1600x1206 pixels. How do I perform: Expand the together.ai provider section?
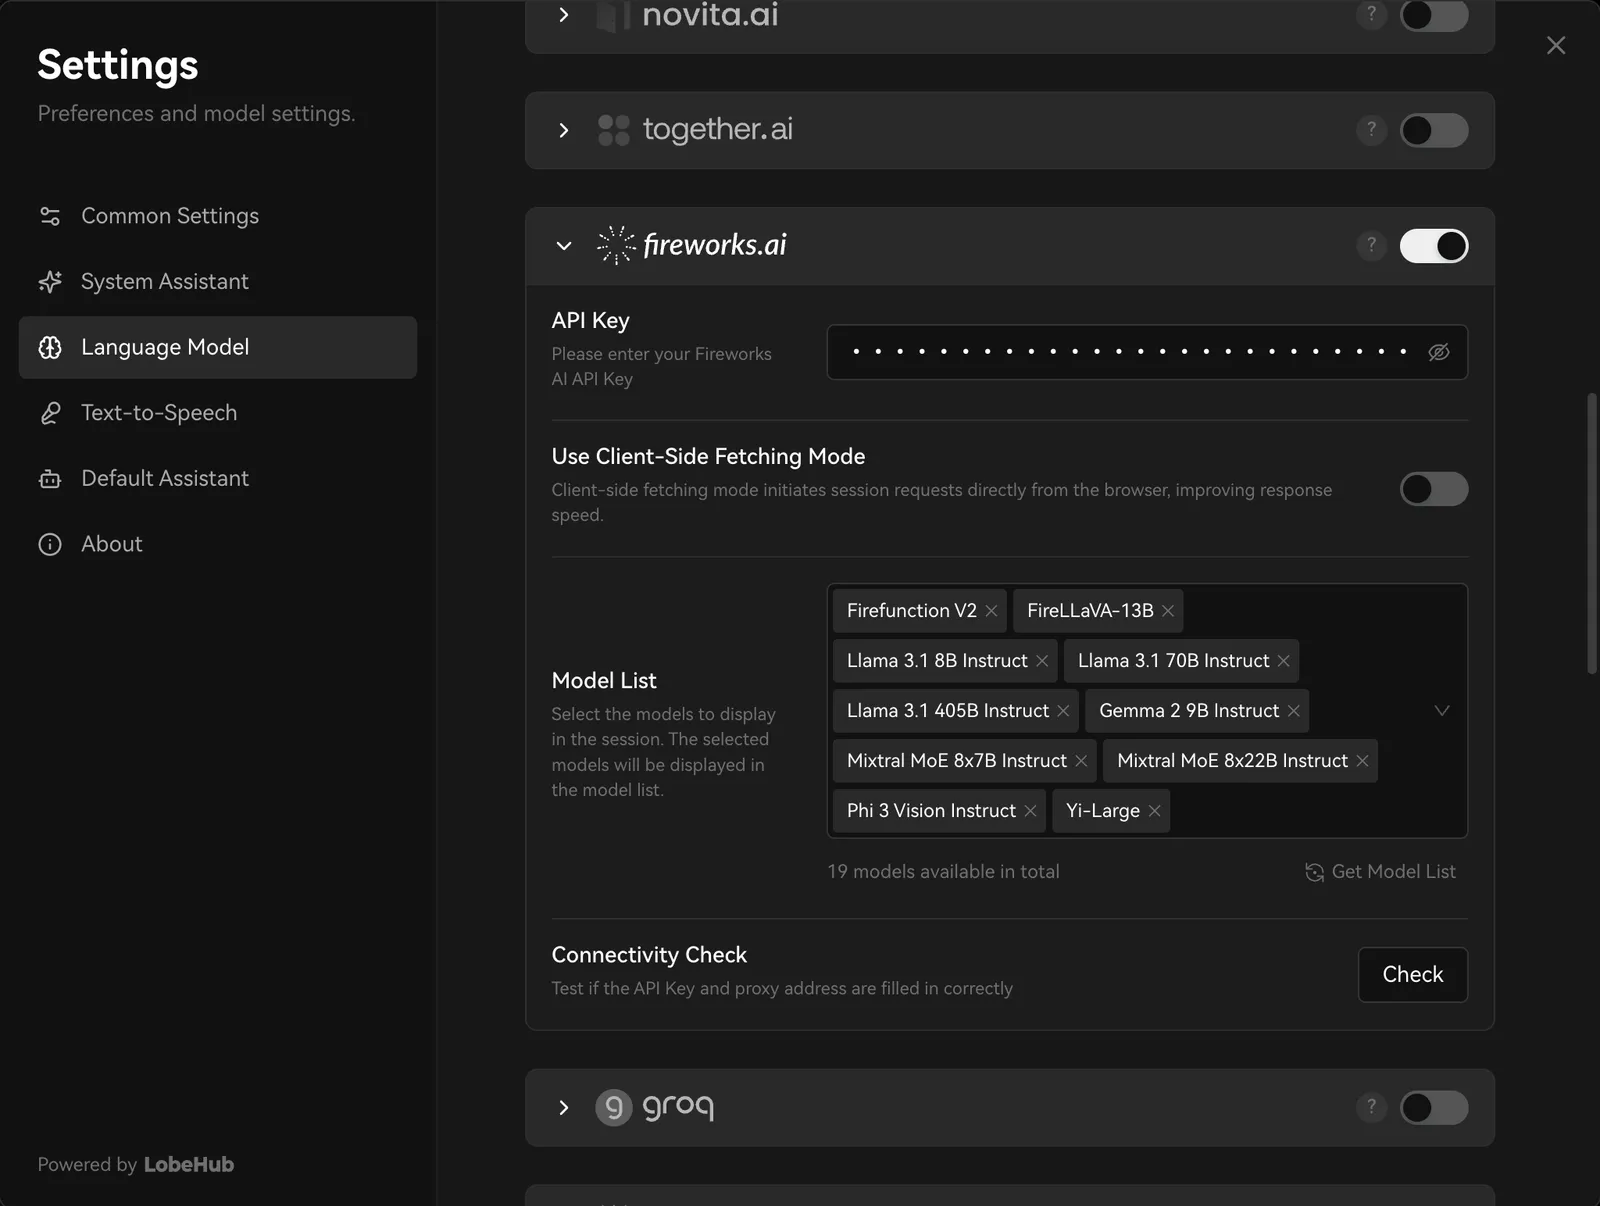tap(564, 131)
